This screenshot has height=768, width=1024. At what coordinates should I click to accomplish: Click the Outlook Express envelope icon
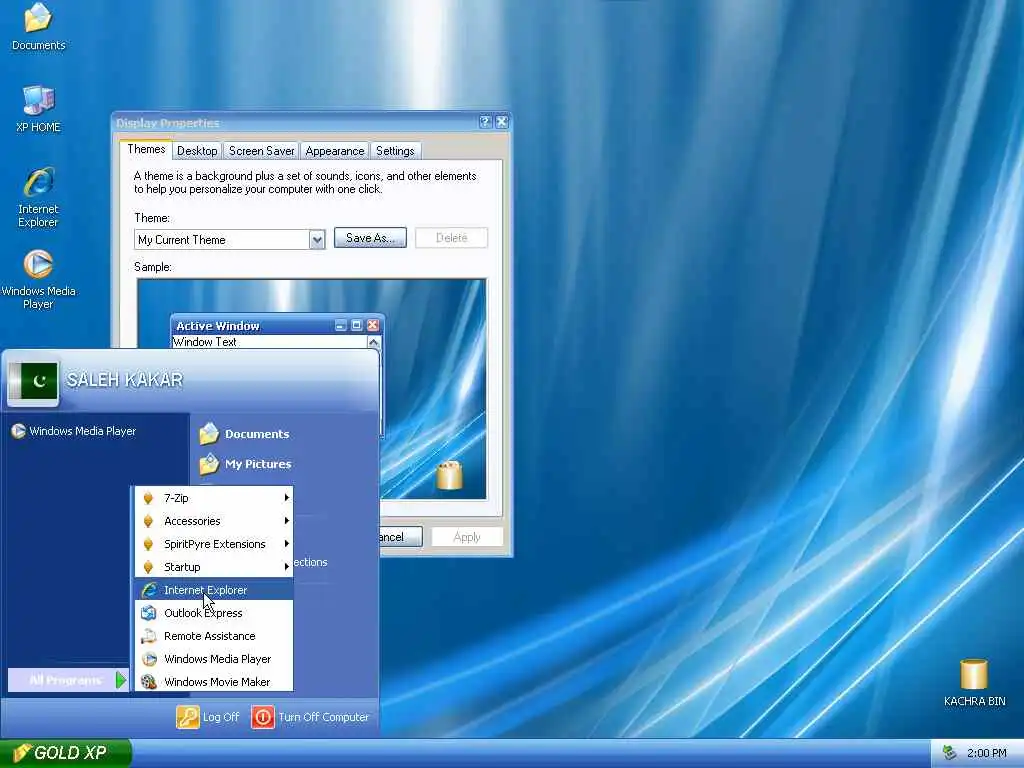coord(149,613)
